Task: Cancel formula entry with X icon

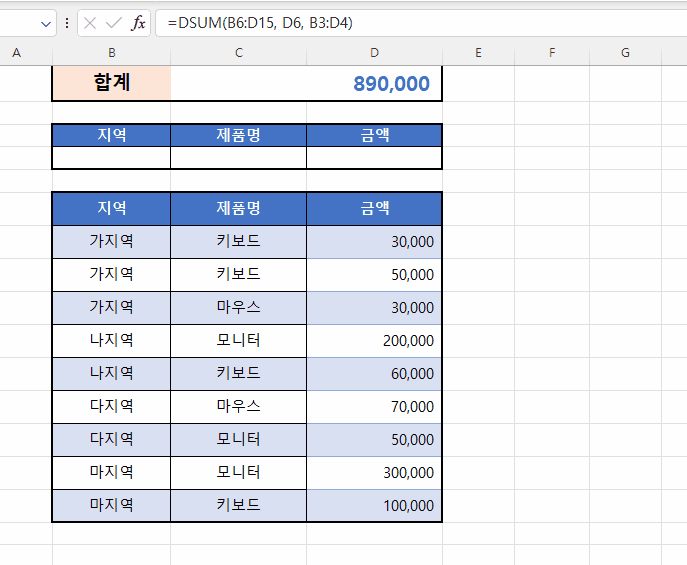Action: pos(90,23)
